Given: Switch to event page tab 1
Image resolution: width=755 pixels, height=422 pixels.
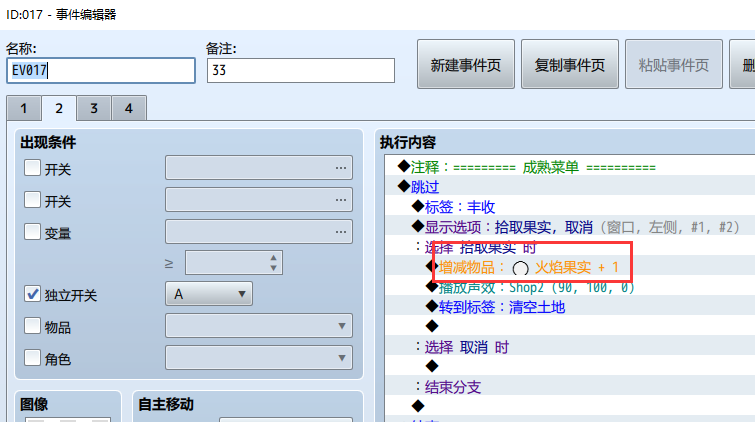Looking at the screenshot, I should tap(24, 108).
